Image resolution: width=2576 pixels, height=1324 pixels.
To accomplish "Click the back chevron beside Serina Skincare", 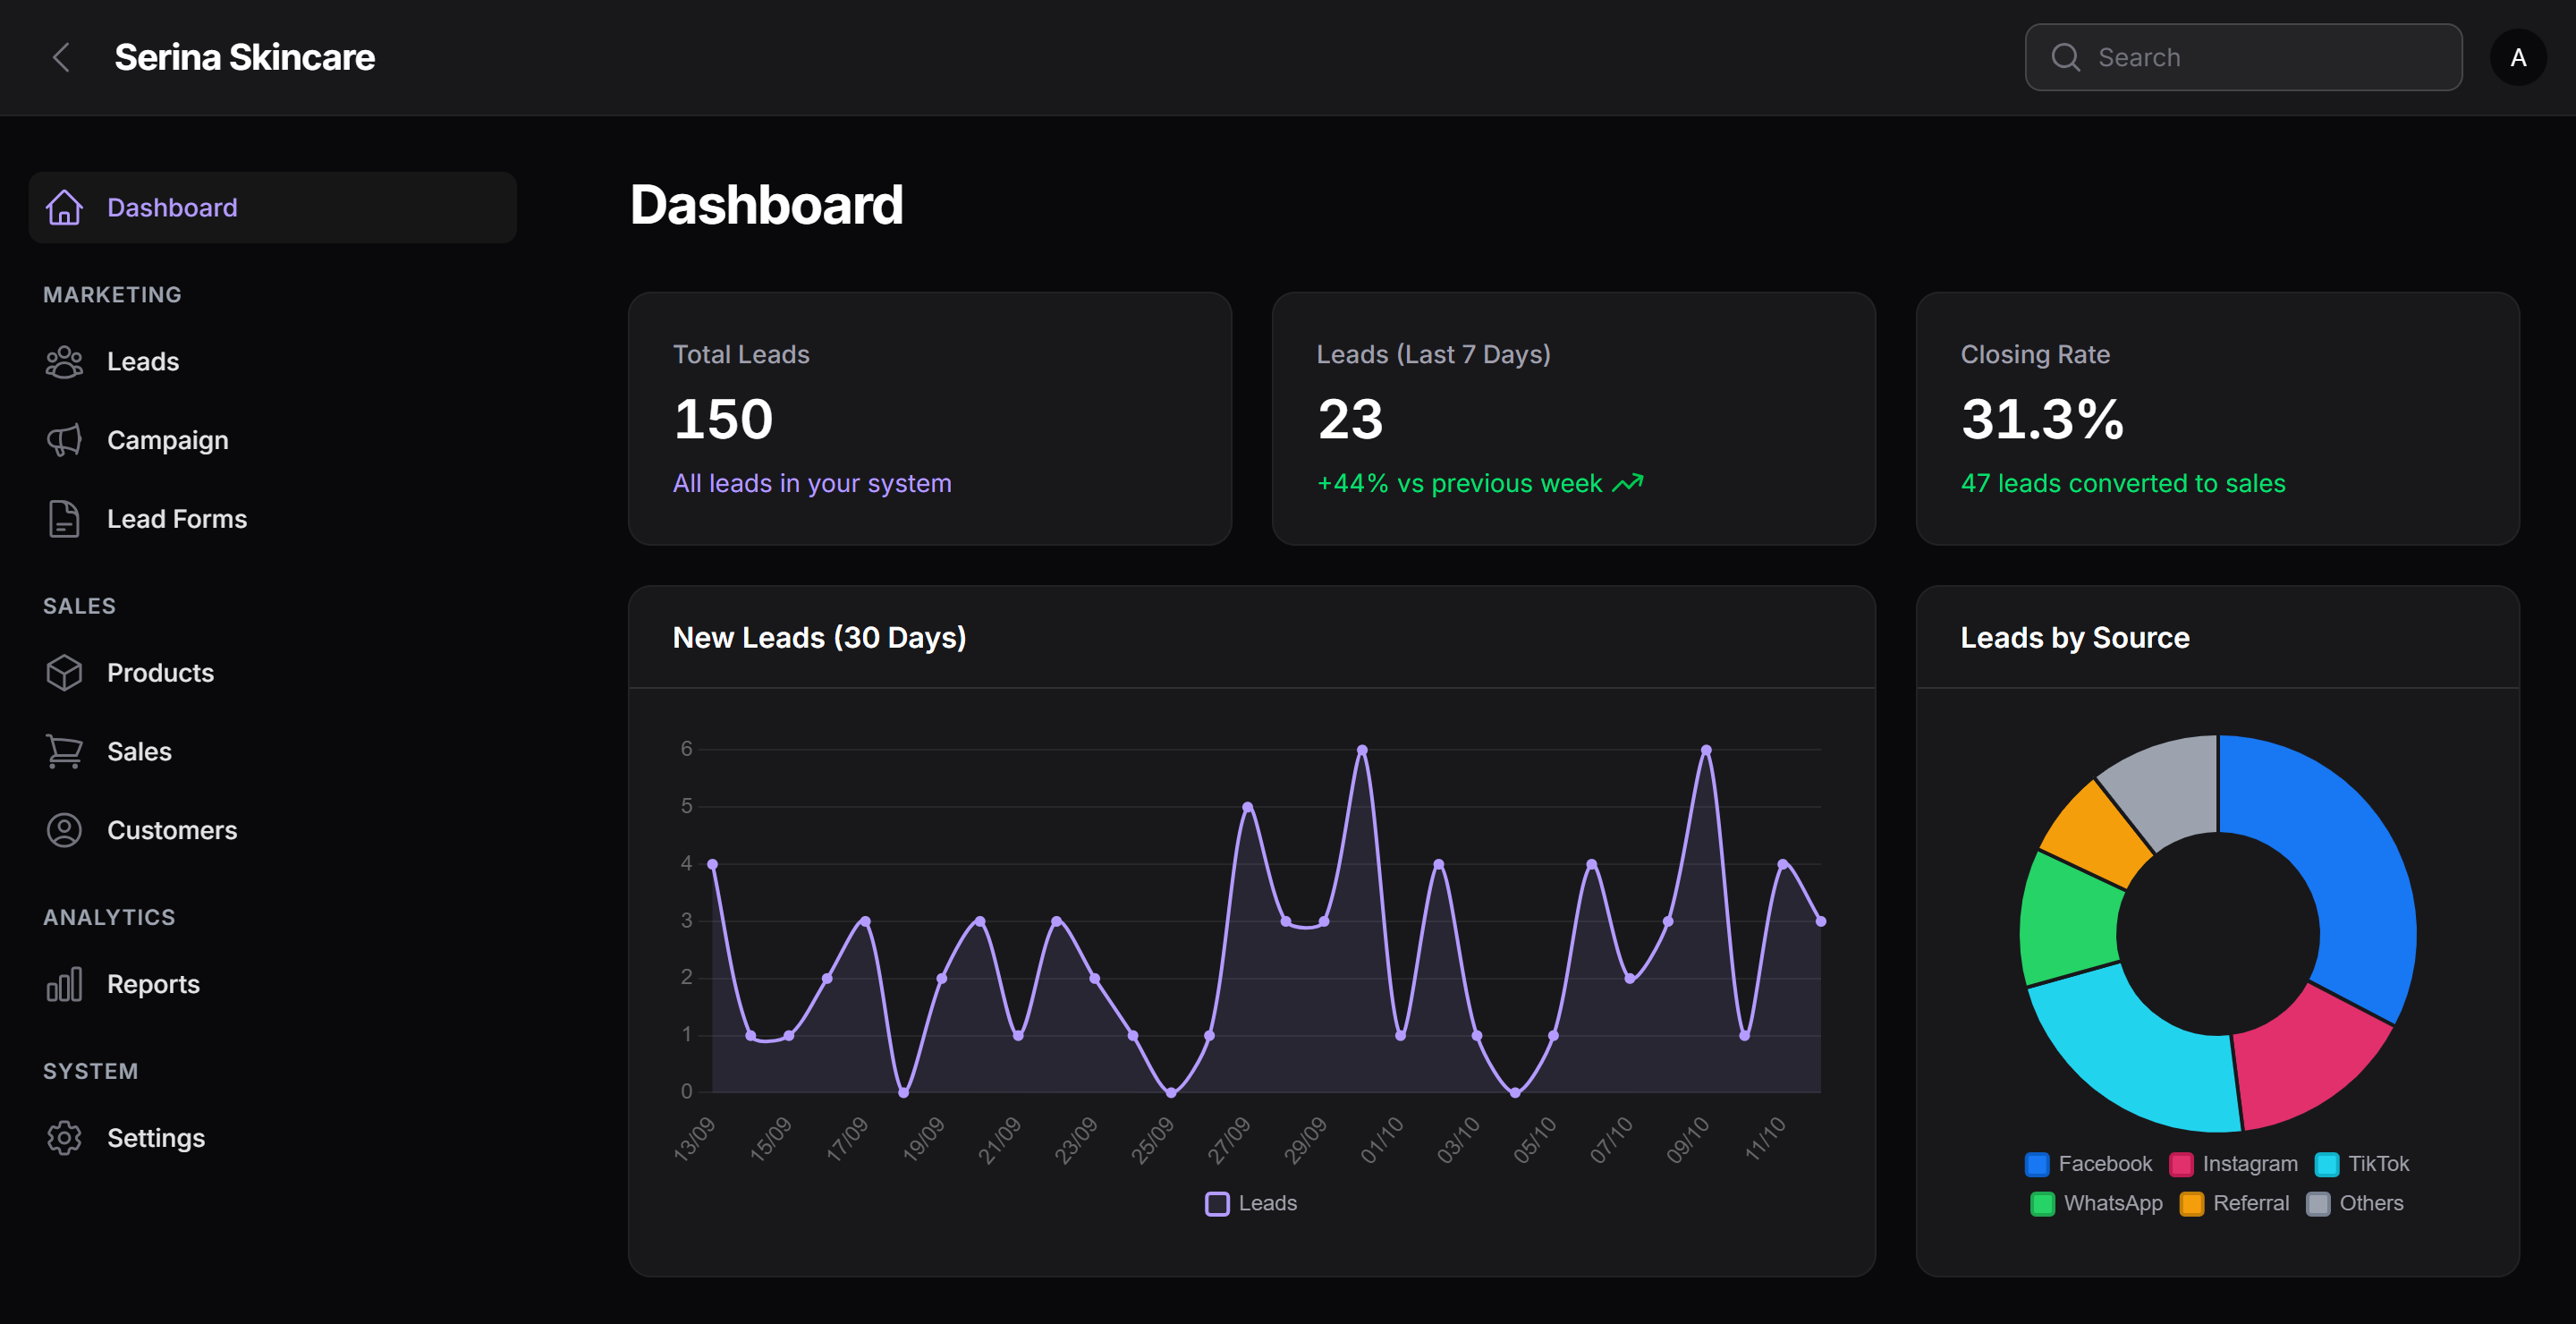I will (61, 57).
